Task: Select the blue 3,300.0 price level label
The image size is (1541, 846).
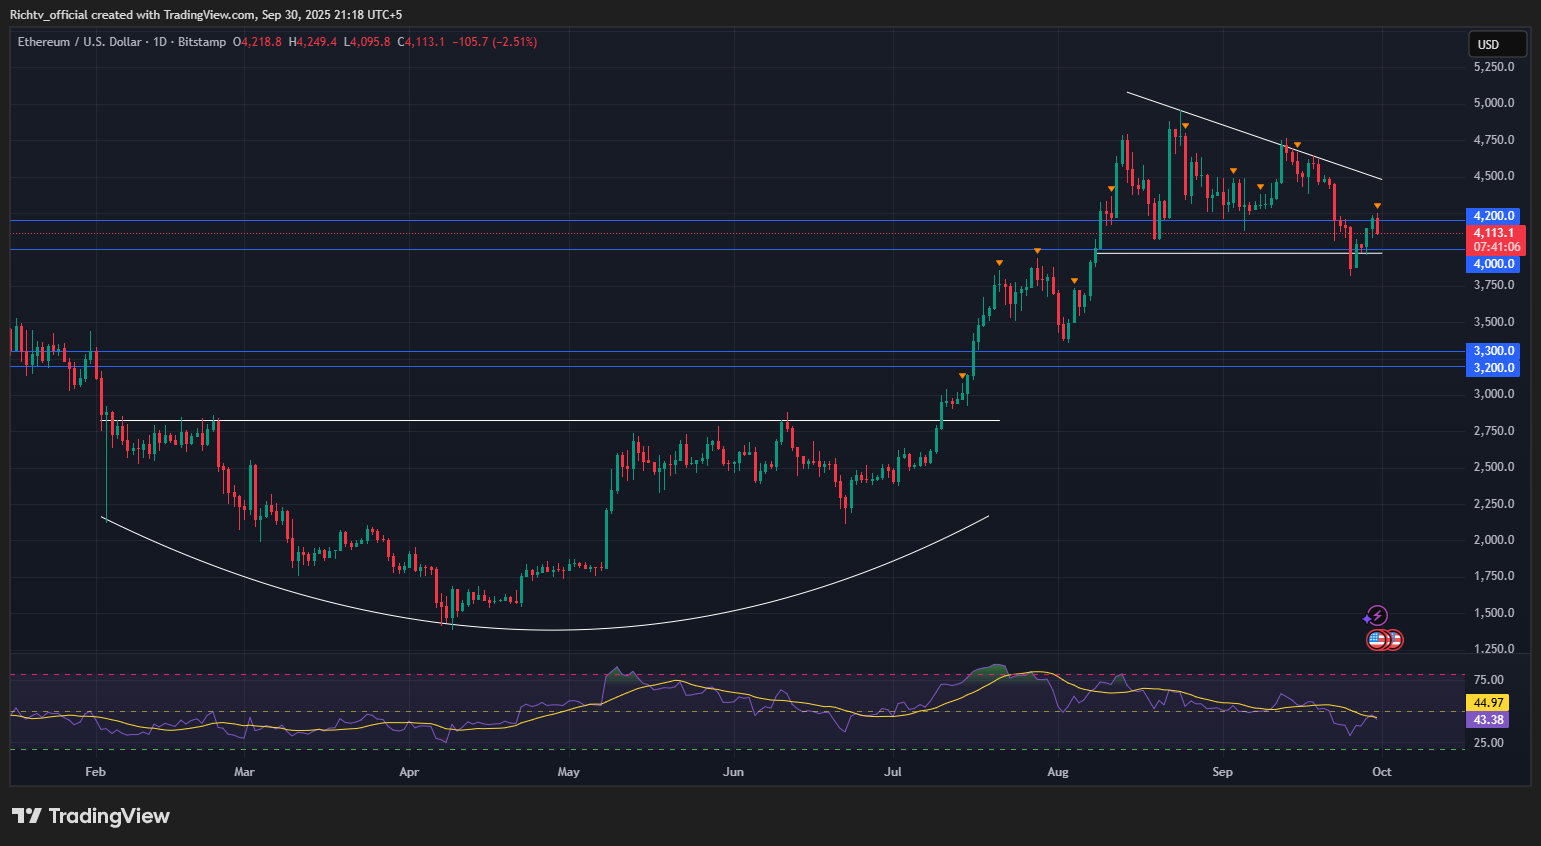Action: (1495, 351)
